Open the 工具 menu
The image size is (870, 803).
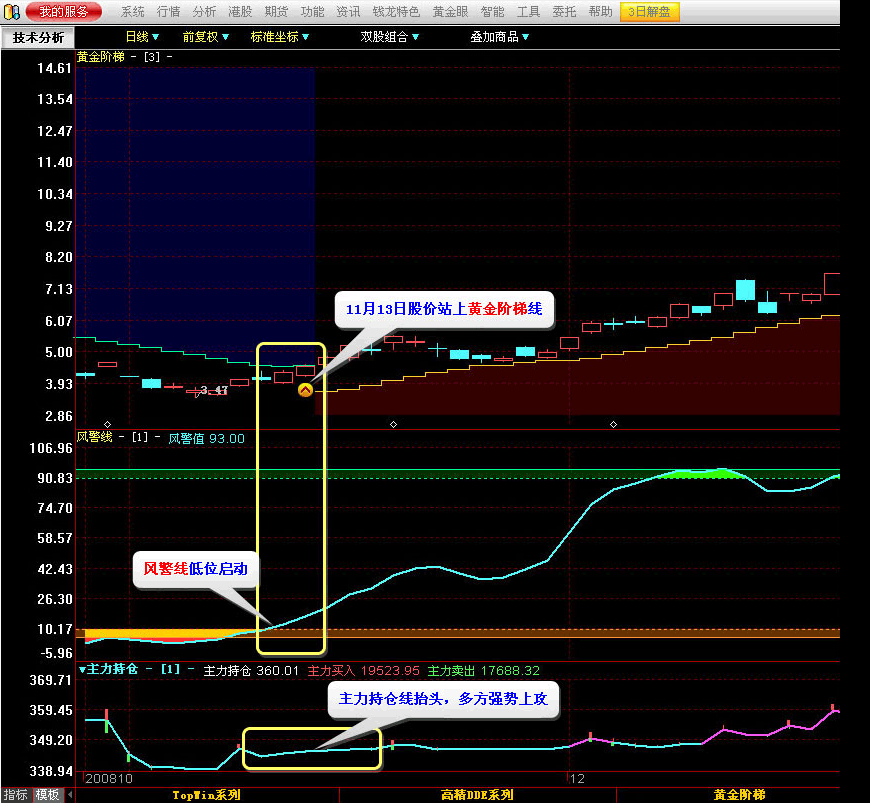click(528, 12)
